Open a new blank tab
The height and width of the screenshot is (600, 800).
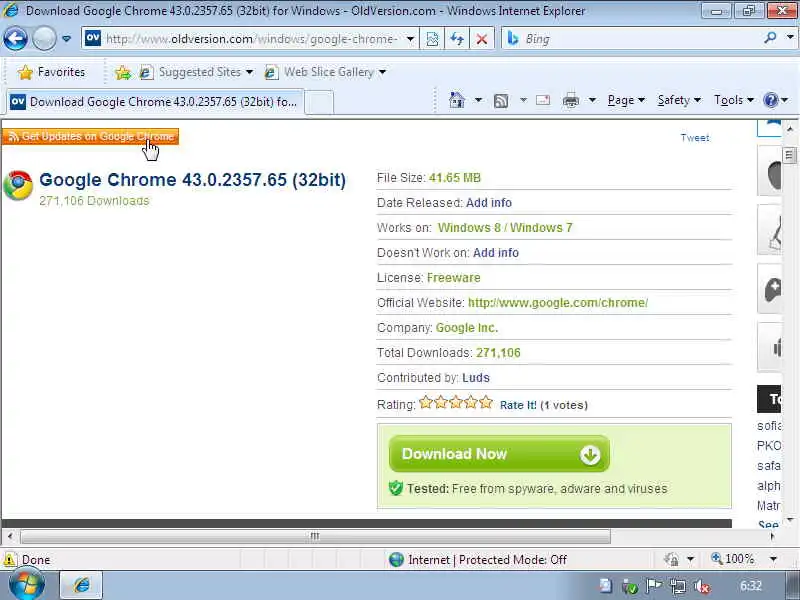click(319, 102)
